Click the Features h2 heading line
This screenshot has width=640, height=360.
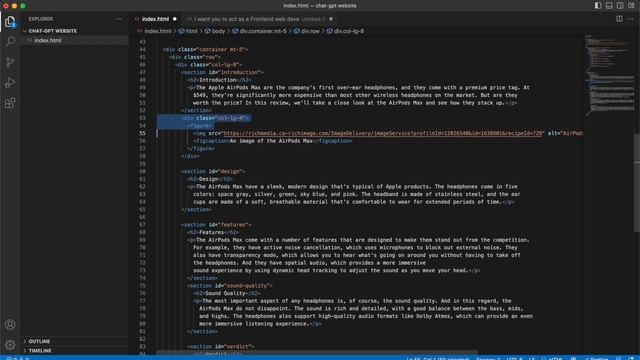[x=213, y=233]
